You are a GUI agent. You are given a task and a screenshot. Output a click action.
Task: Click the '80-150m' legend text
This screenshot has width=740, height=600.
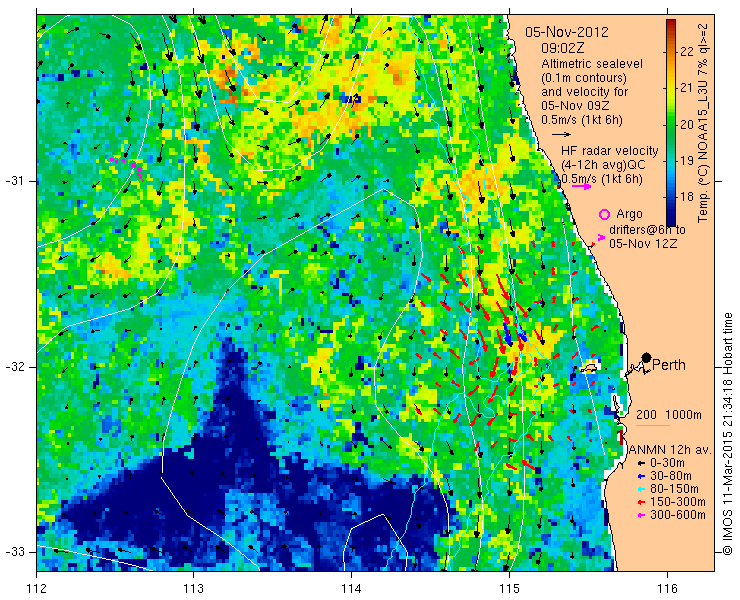pyautogui.click(x=674, y=490)
